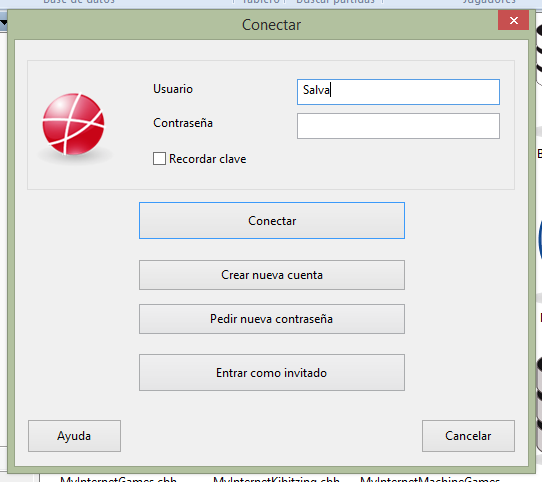Enable the Recordar clave checkbox
Viewport: 542px width, 482px height.
(x=159, y=159)
